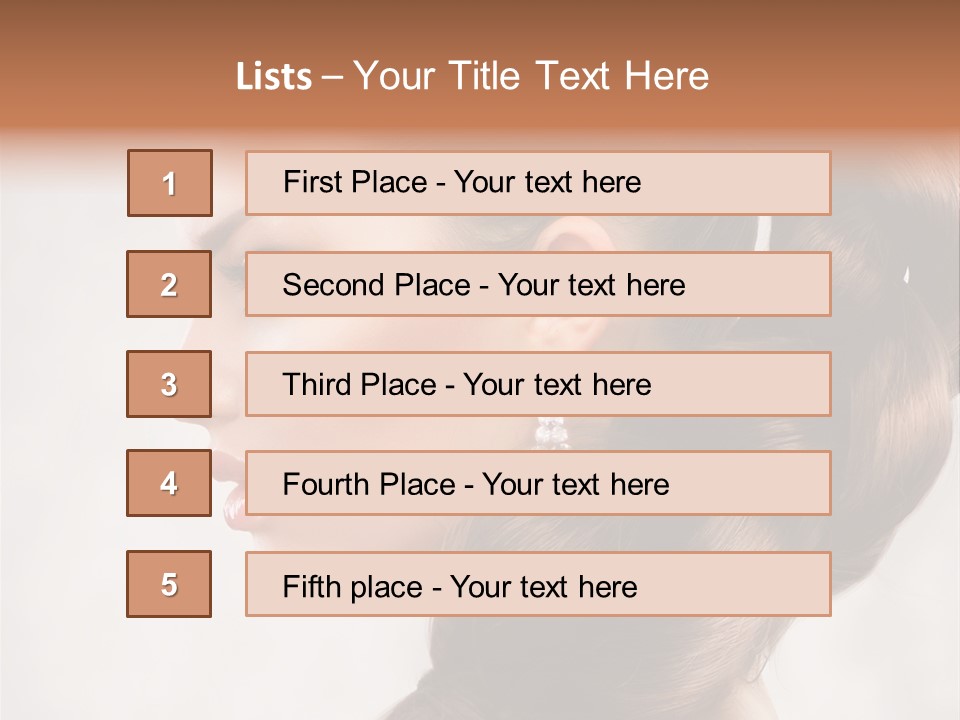Click the number 1 box
Screen dimensions: 960x720
coord(170,183)
